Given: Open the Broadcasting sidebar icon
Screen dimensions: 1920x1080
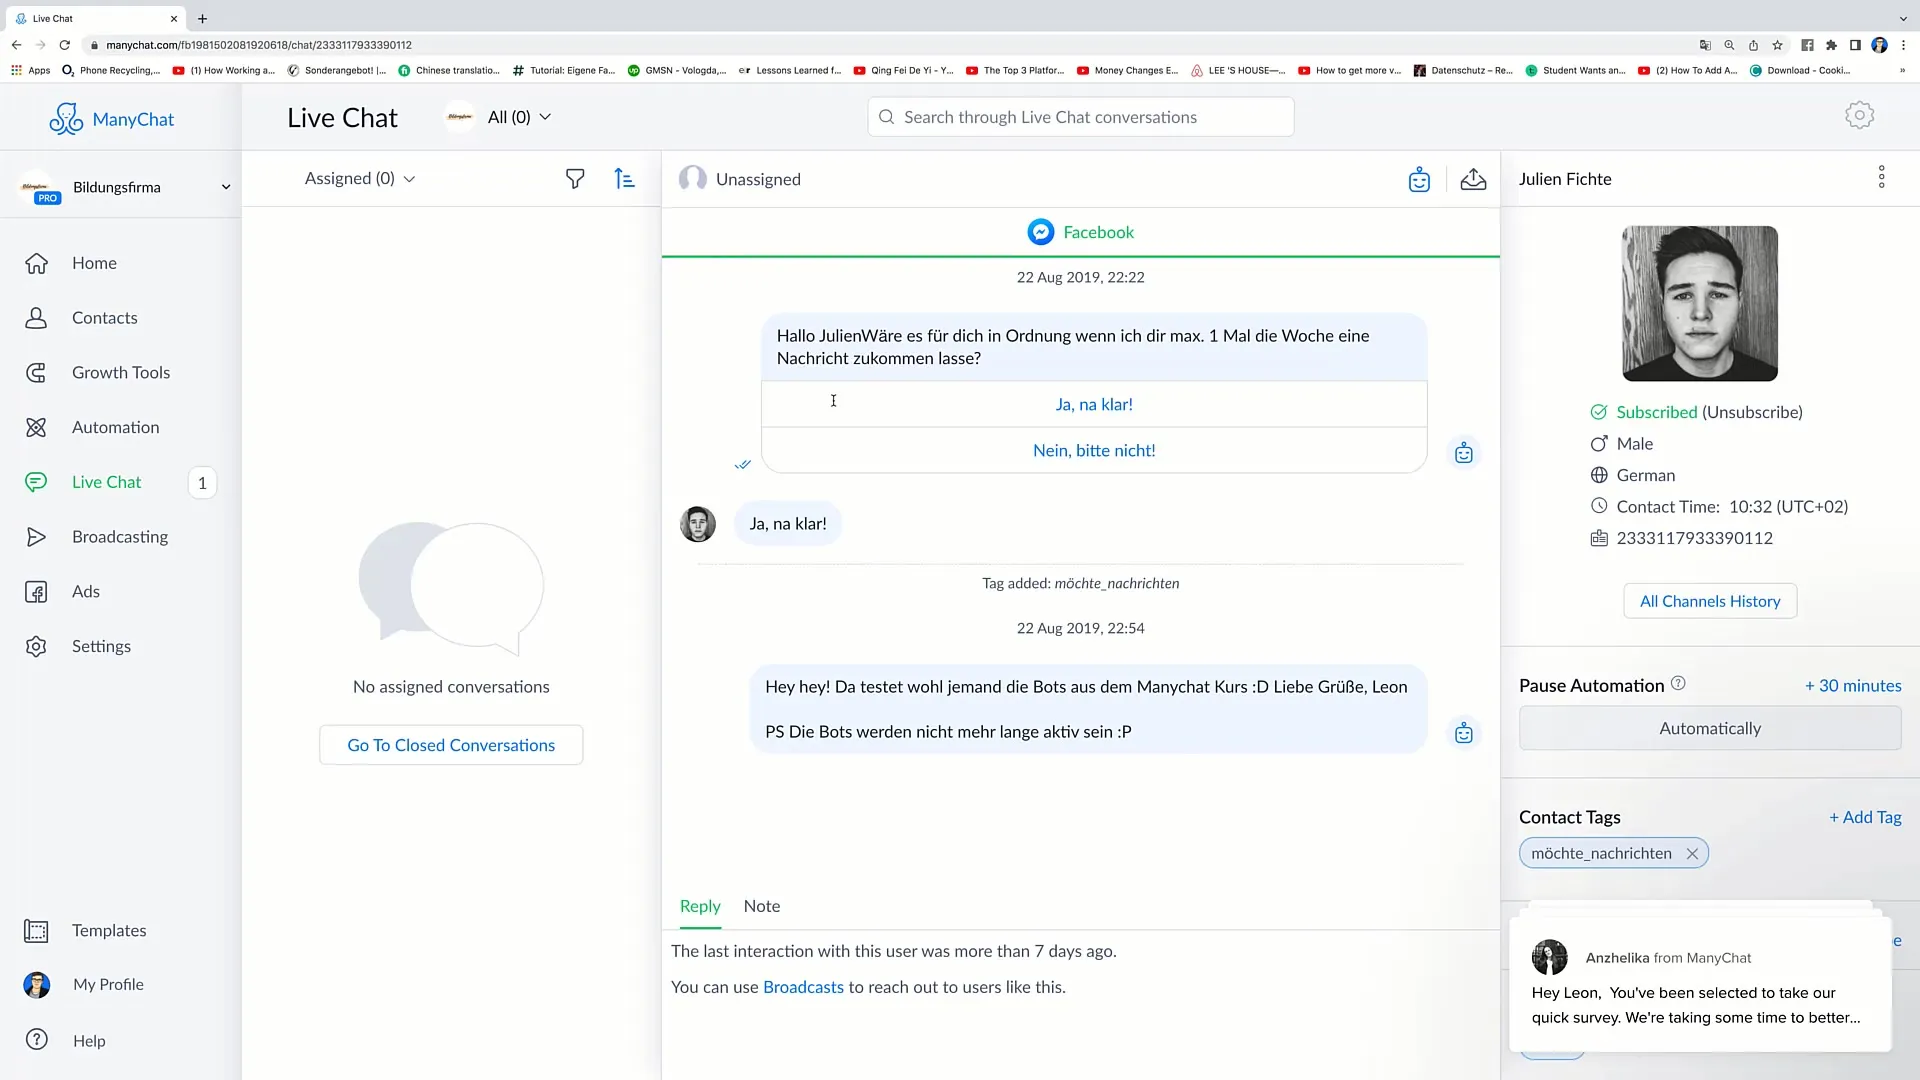Looking at the screenshot, I should 36,537.
